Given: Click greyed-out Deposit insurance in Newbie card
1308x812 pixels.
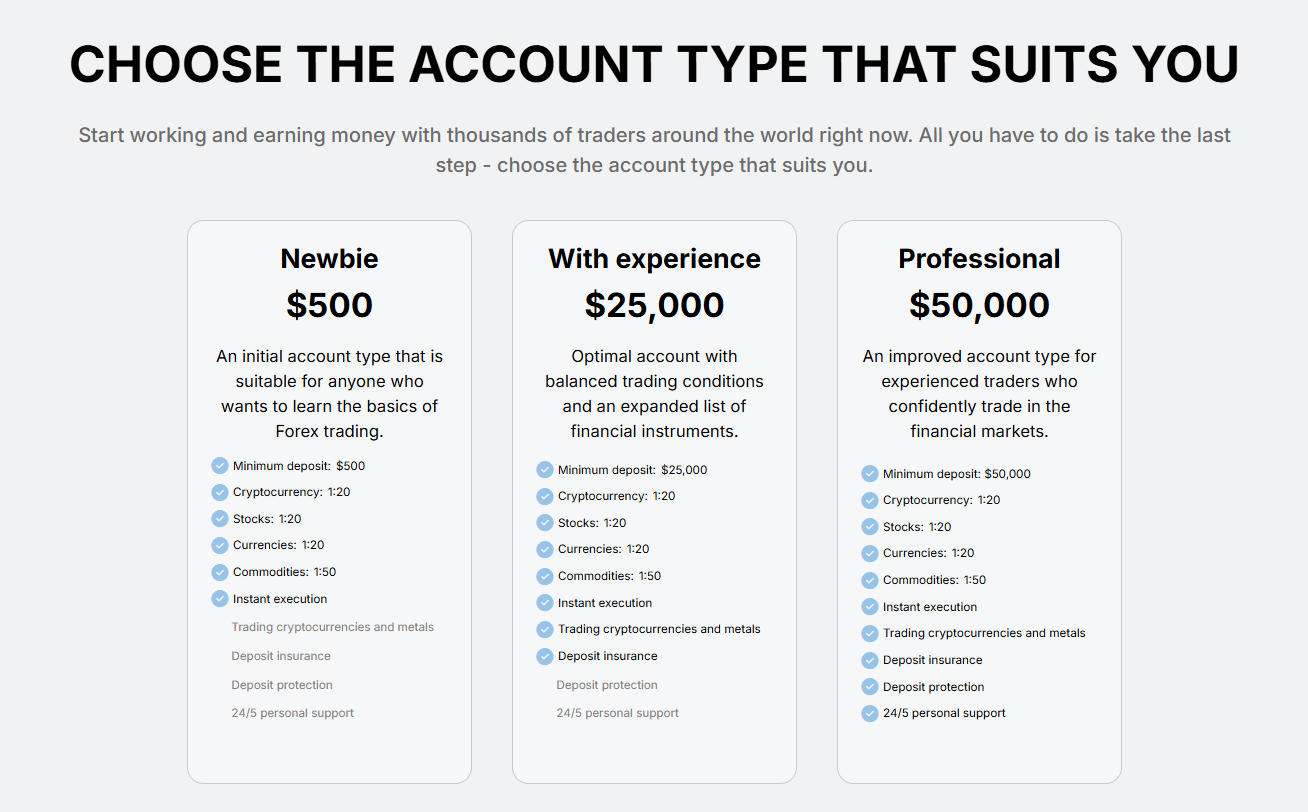Looking at the screenshot, I should click(281, 656).
